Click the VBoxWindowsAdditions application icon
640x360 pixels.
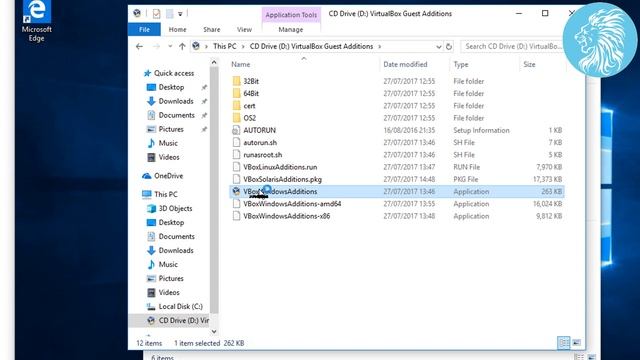236,191
